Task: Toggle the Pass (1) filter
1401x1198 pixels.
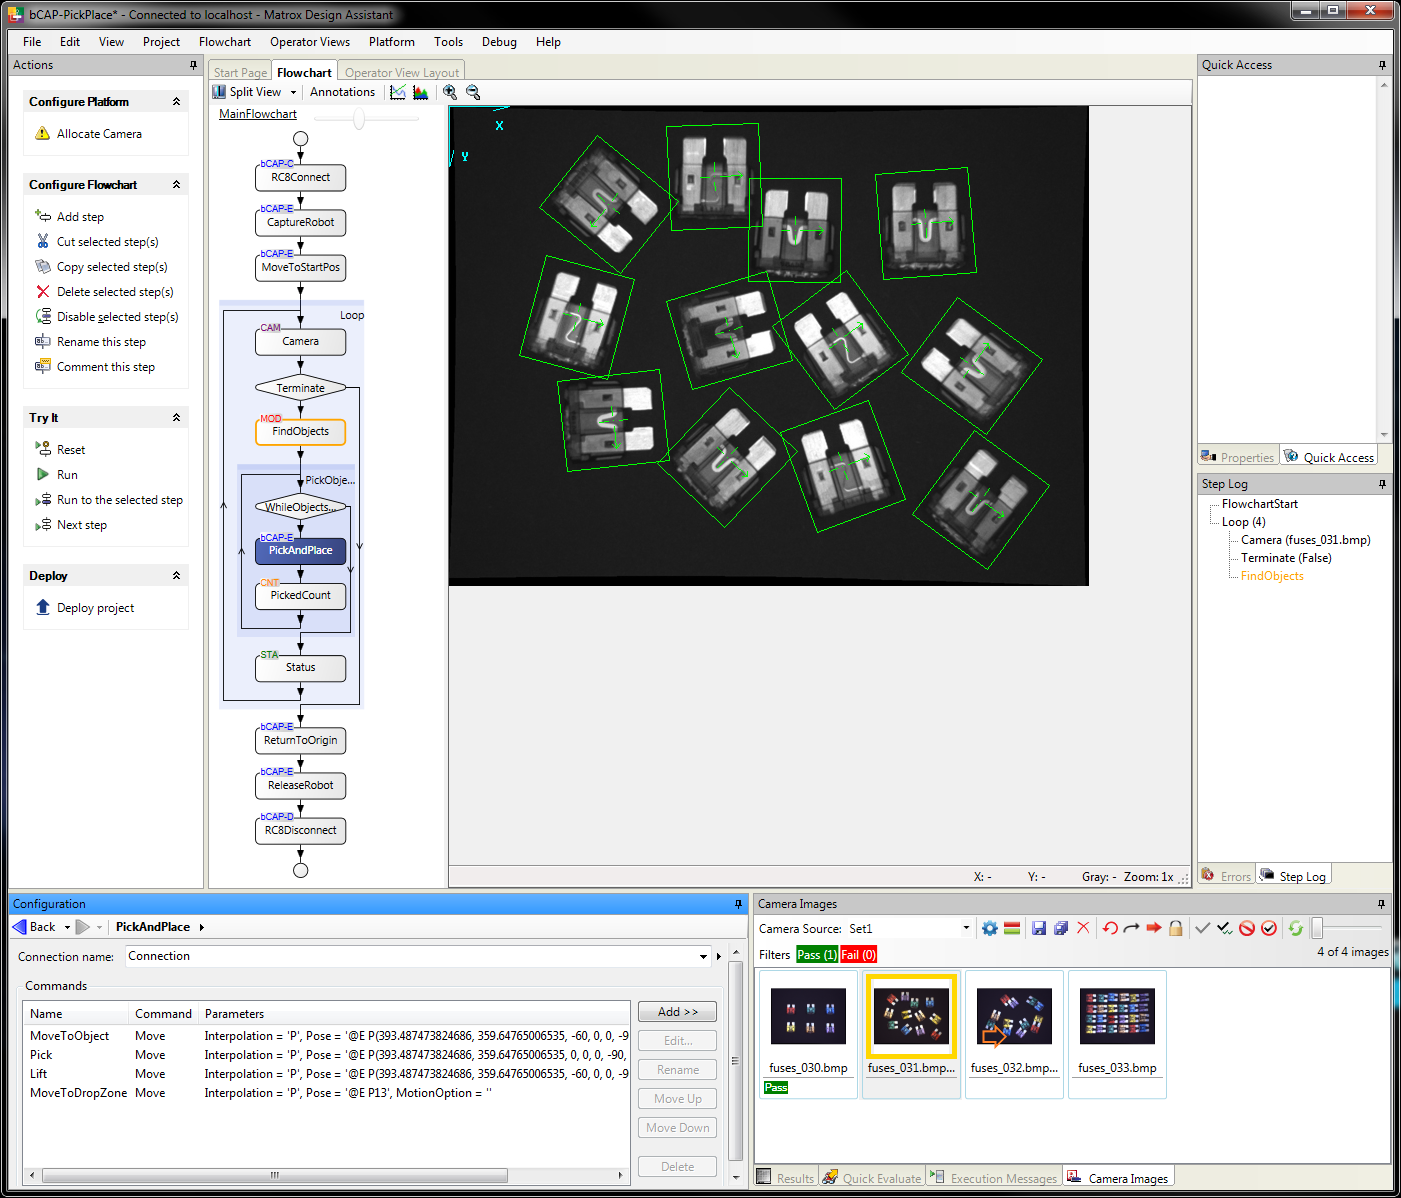Action: coord(817,955)
